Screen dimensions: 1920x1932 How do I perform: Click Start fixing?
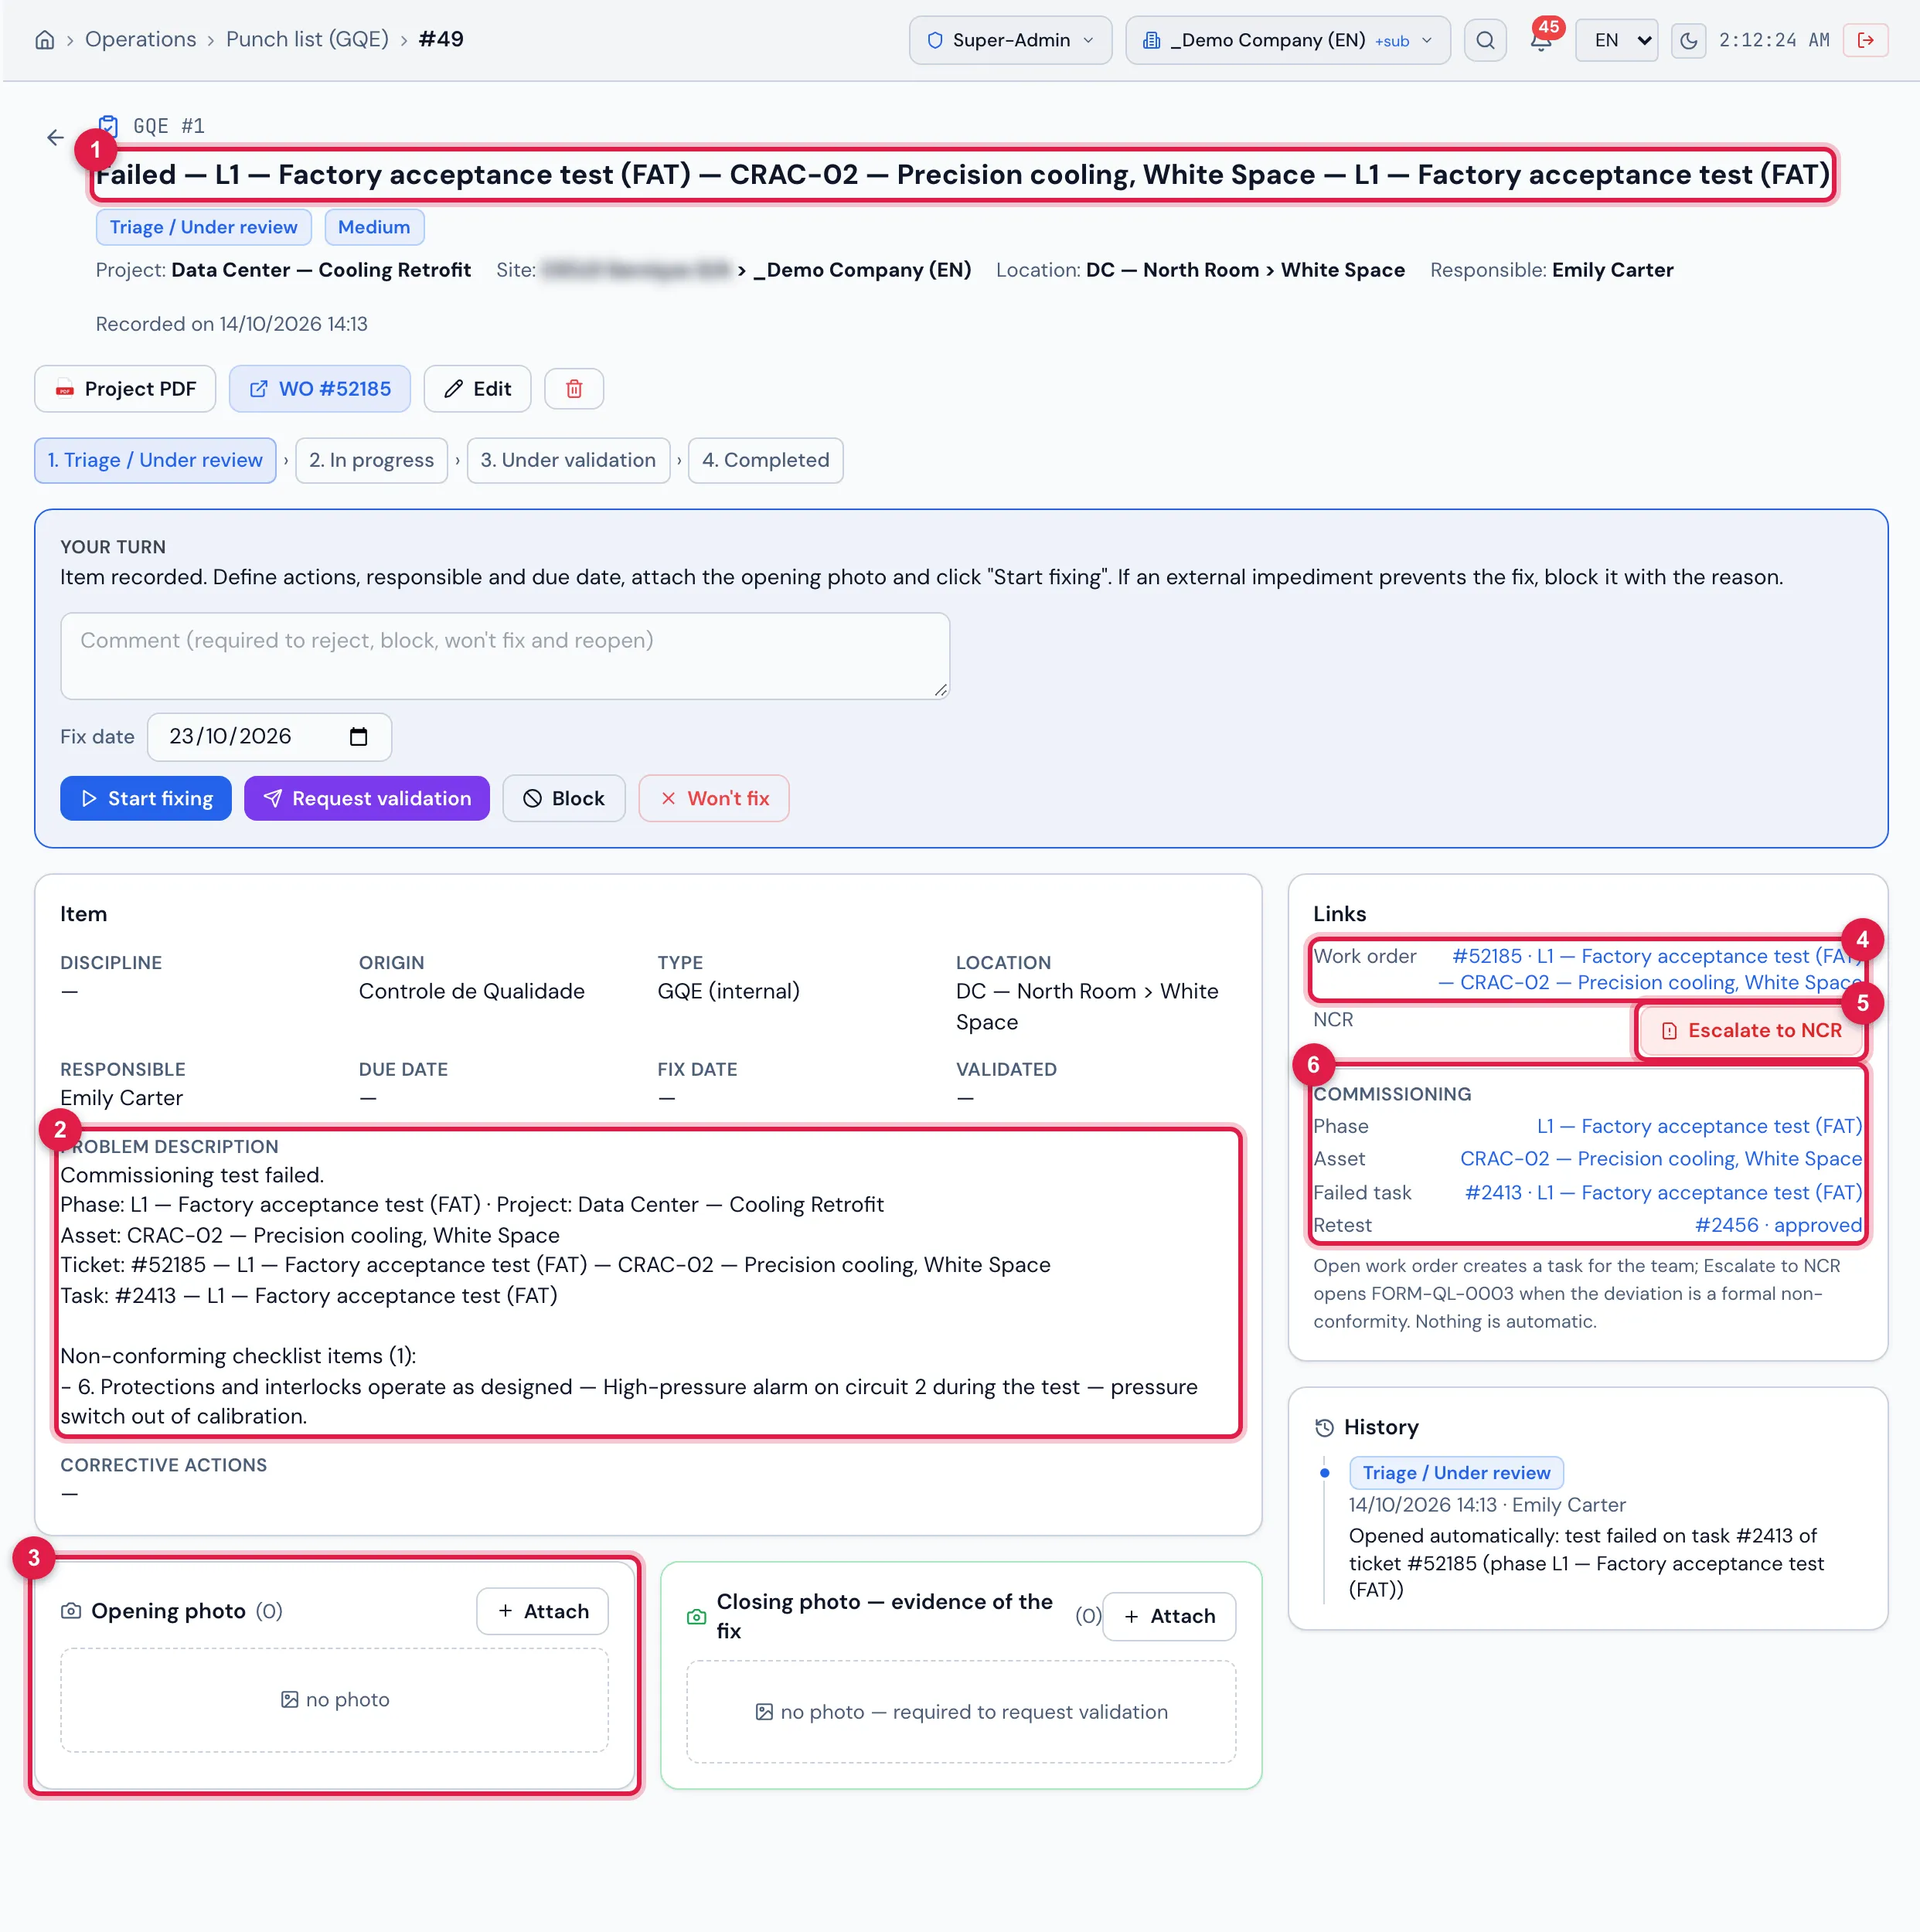pos(146,799)
